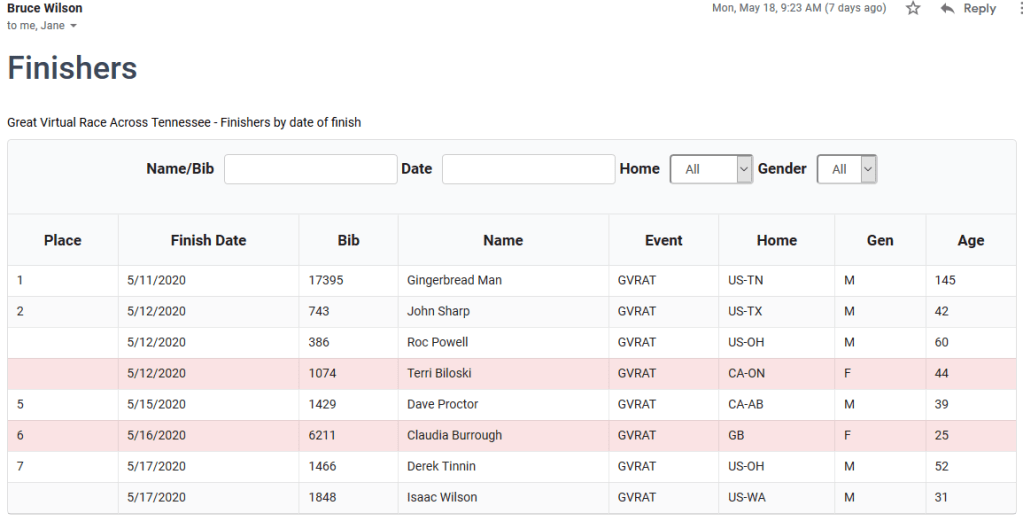Screen dimensions: 1023x521
Task: Click the Date filter input field
Action: [x=528, y=169]
